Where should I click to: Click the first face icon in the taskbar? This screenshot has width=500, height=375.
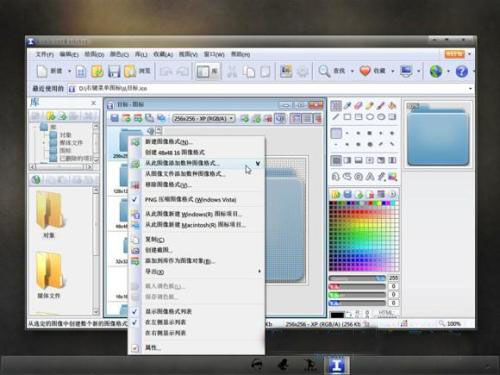pyautogui.click(x=257, y=365)
